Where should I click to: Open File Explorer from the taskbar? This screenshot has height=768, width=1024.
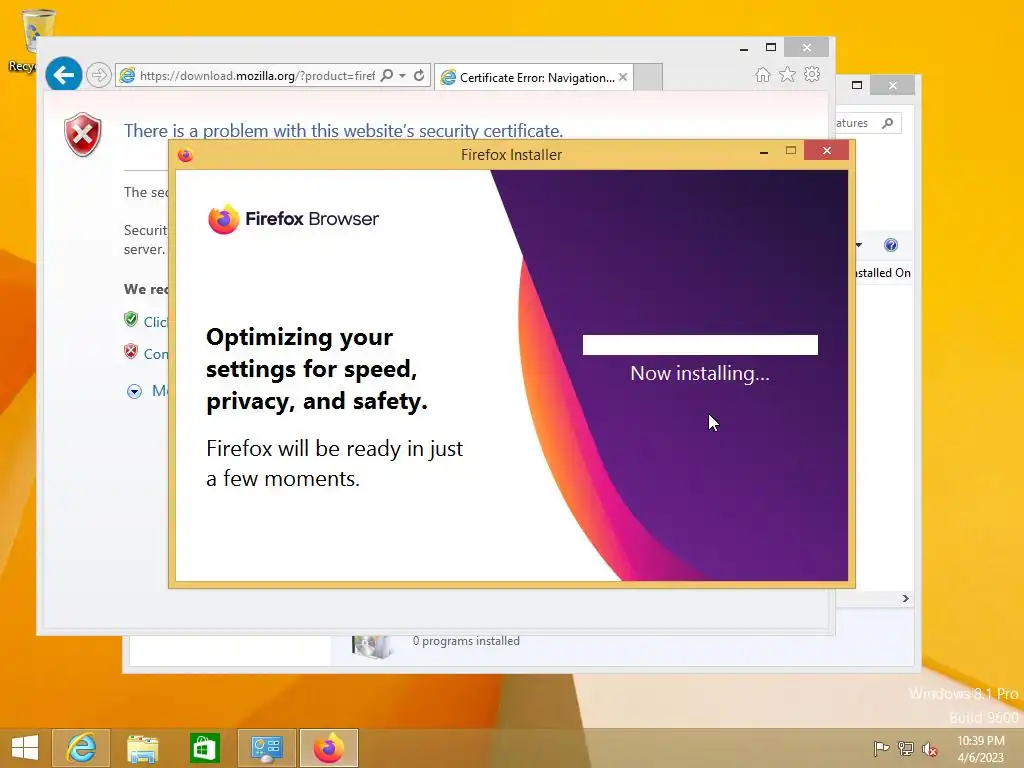click(x=142, y=748)
